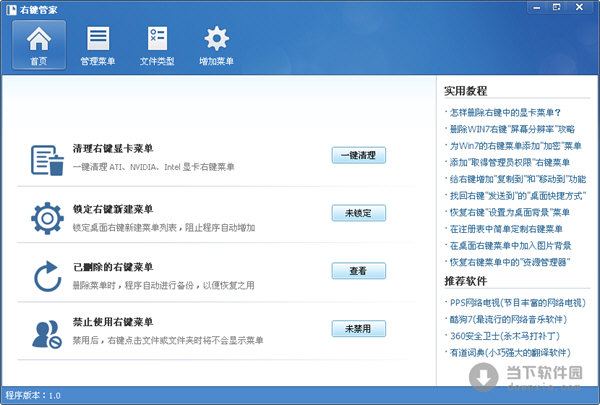
Task: Click the 锁定右键新建菜单 heading
Action: click(113, 209)
